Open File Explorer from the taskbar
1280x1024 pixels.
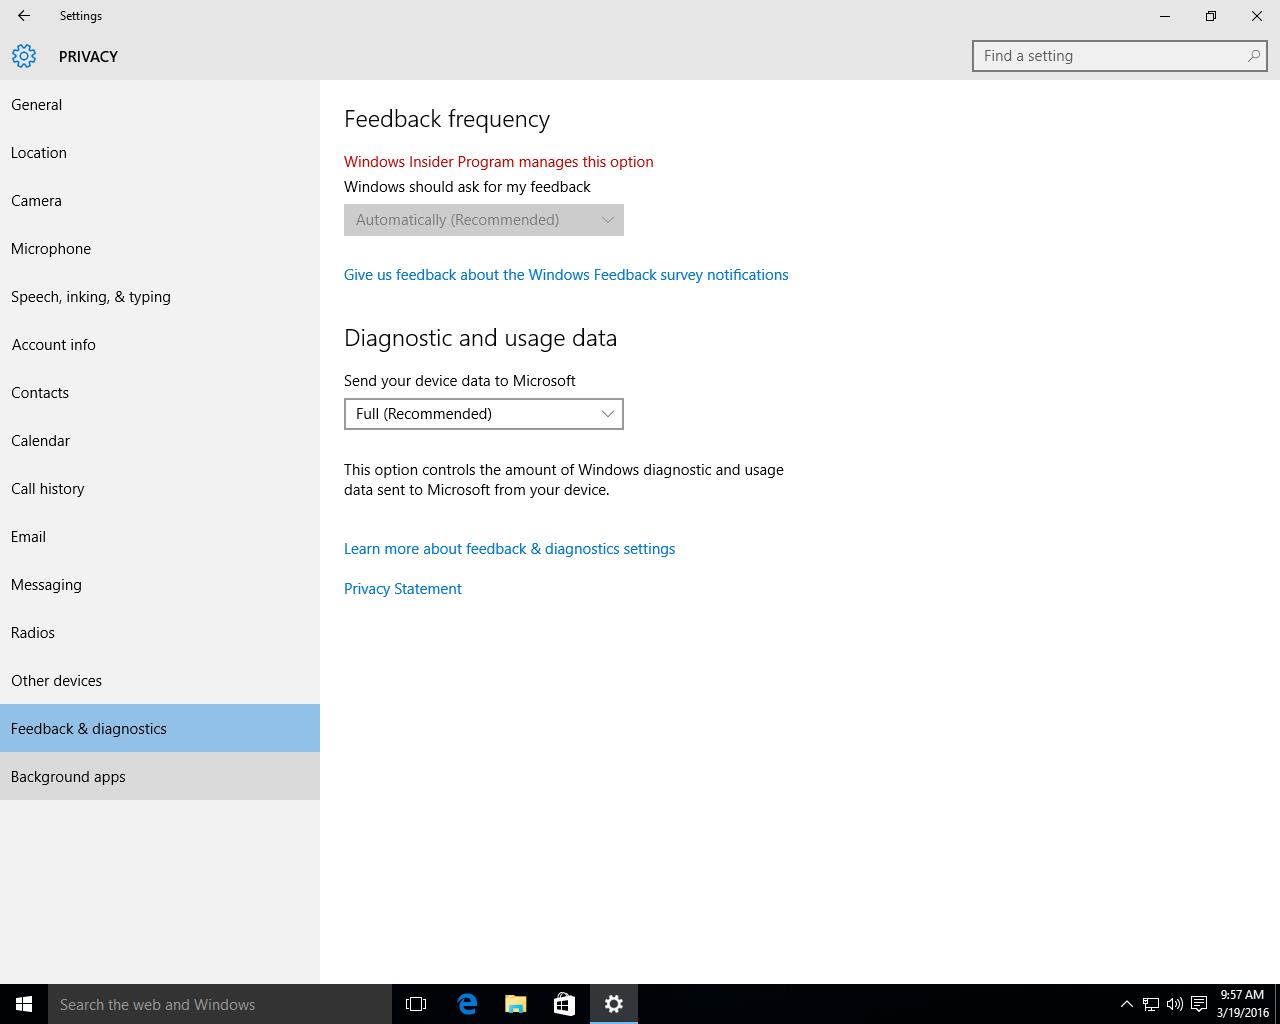[x=516, y=1004]
